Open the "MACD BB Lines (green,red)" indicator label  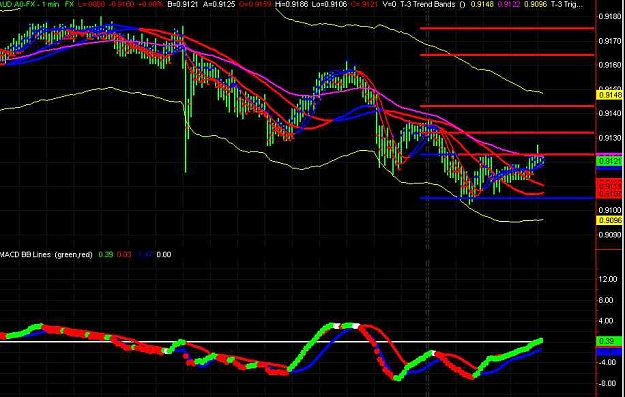coord(46,254)
